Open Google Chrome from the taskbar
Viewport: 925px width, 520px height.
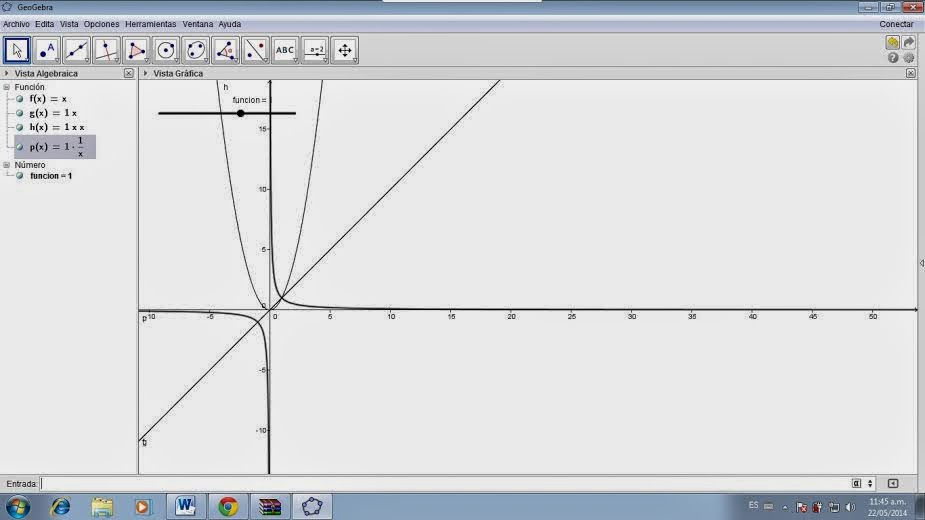point(228,506)
